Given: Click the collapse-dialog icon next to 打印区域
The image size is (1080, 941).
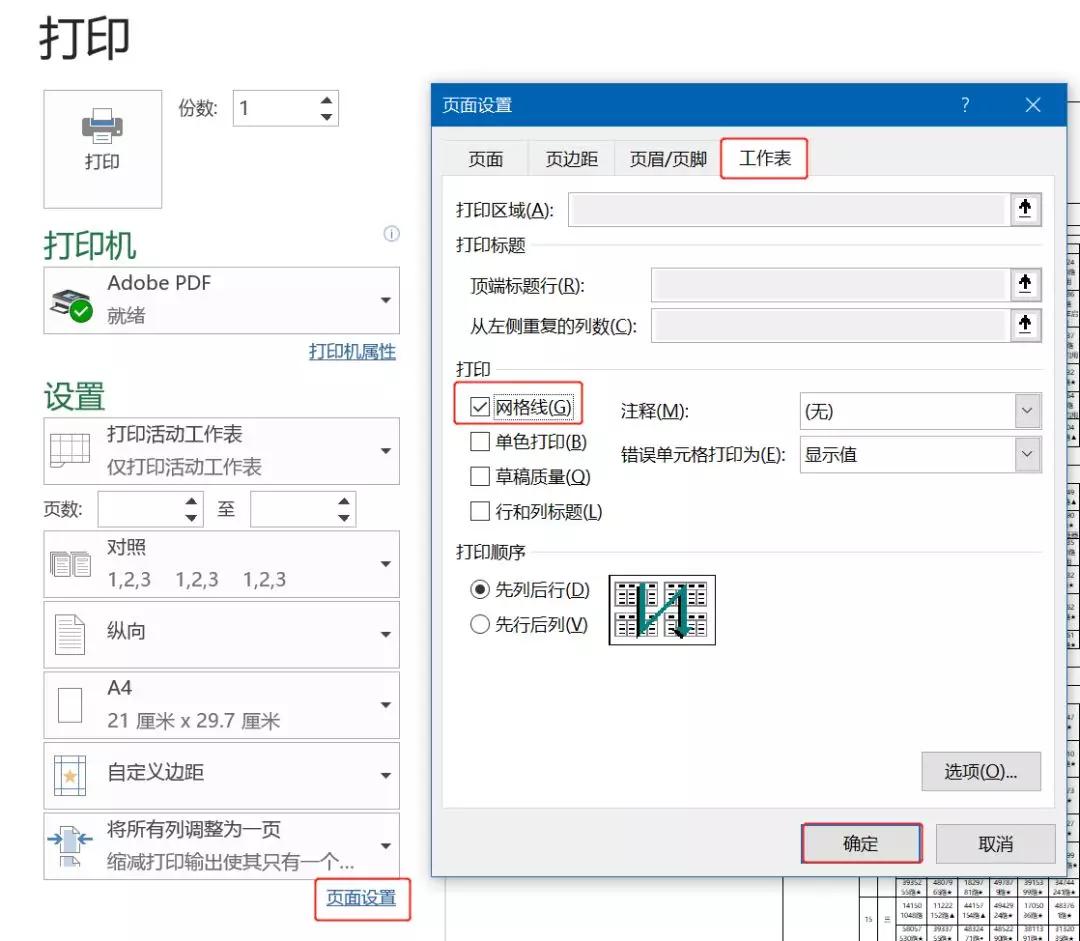Looking at the screenshot, I should tap(1026, 209).
